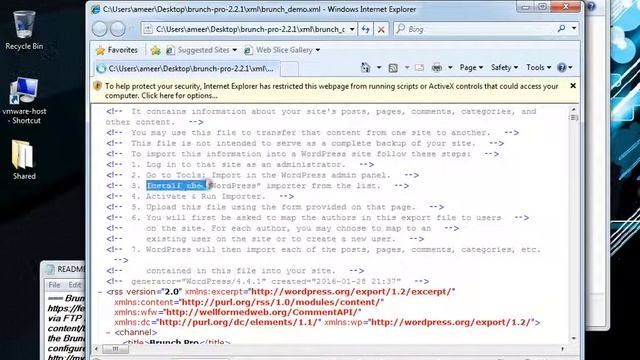Click the Add to Favorites Bar icon
Viewport: 640px width, 360px height.
pyautogui.click(x=155, y=50)
